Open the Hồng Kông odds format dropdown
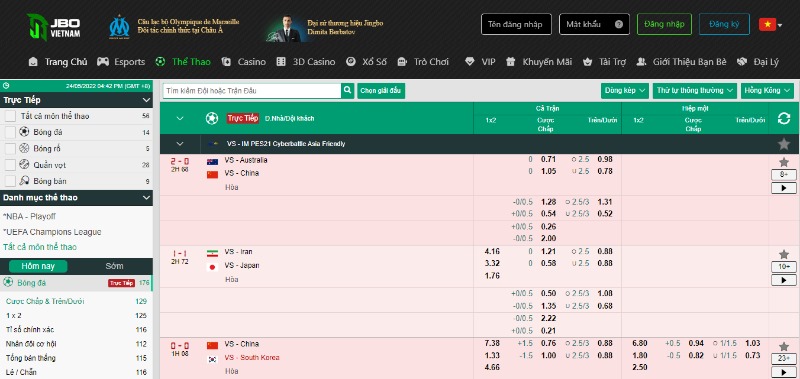 pyautogui.click(x=767, y=91)
